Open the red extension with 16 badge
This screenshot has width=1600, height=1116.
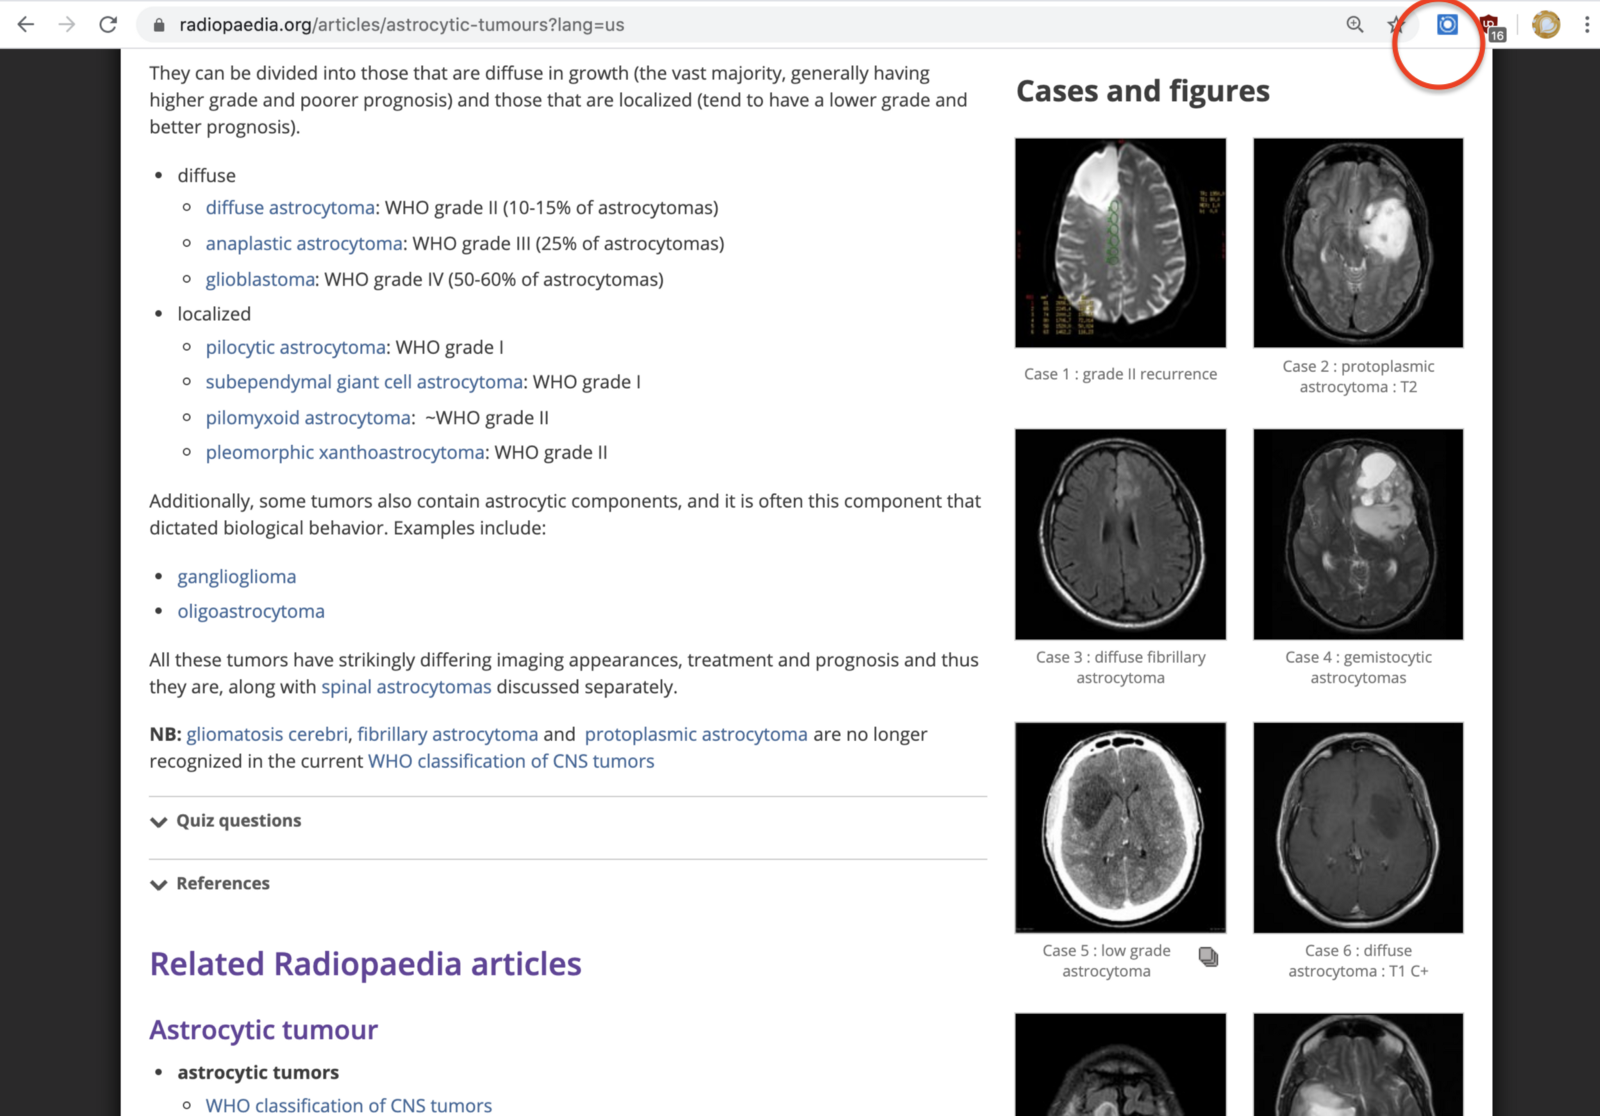pyautogui.click(x=1492, y=27)
